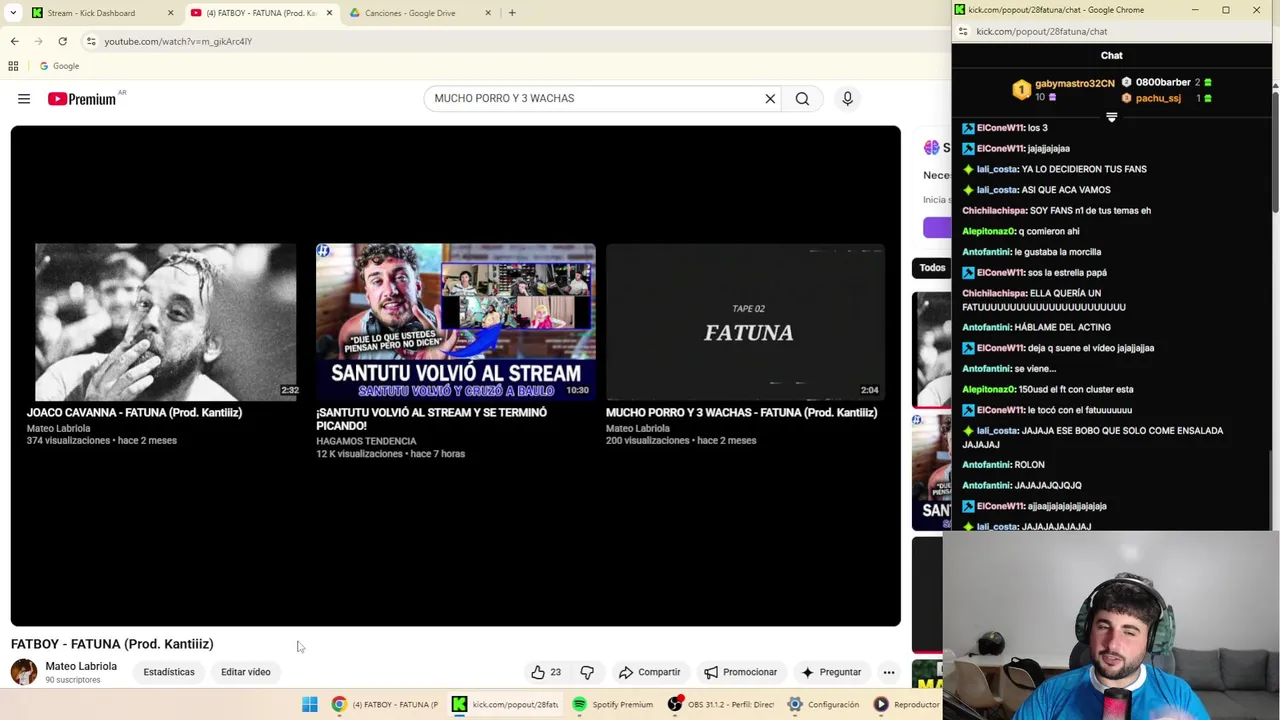This screenshot has width=1280, height=720.
Task: Click ¡SANTUTU VOLVIÓ AL STREAM title link
Action: tap(431, 419)
